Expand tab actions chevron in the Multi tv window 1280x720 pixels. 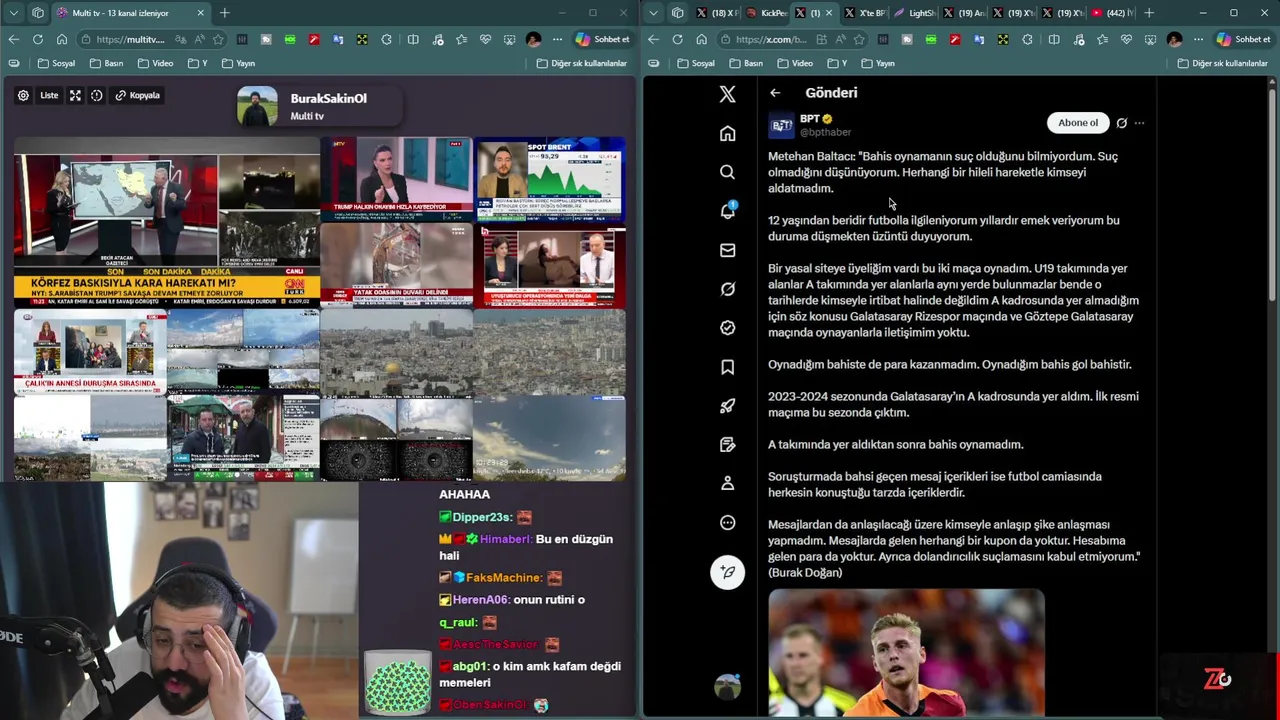click(x=13, y=13)
